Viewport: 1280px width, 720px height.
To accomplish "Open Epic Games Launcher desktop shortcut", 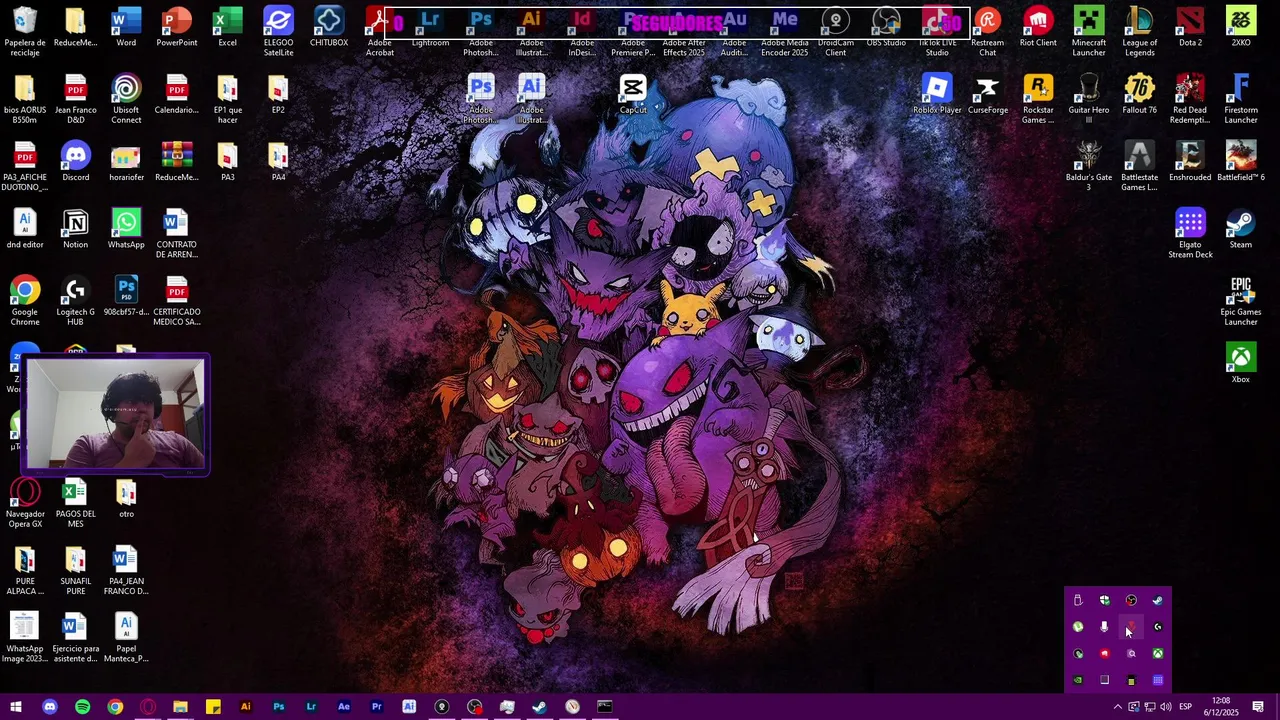I will [x=1241, y=300].
